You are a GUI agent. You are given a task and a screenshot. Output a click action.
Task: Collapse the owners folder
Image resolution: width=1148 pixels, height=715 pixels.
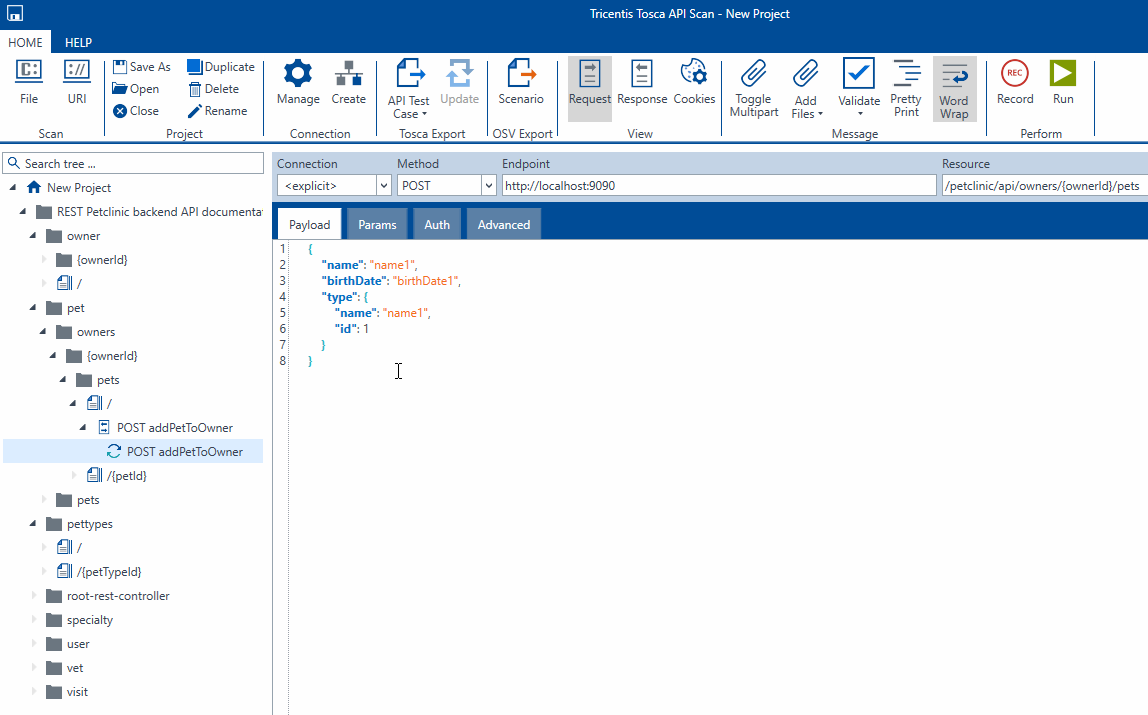click(43, 332)
